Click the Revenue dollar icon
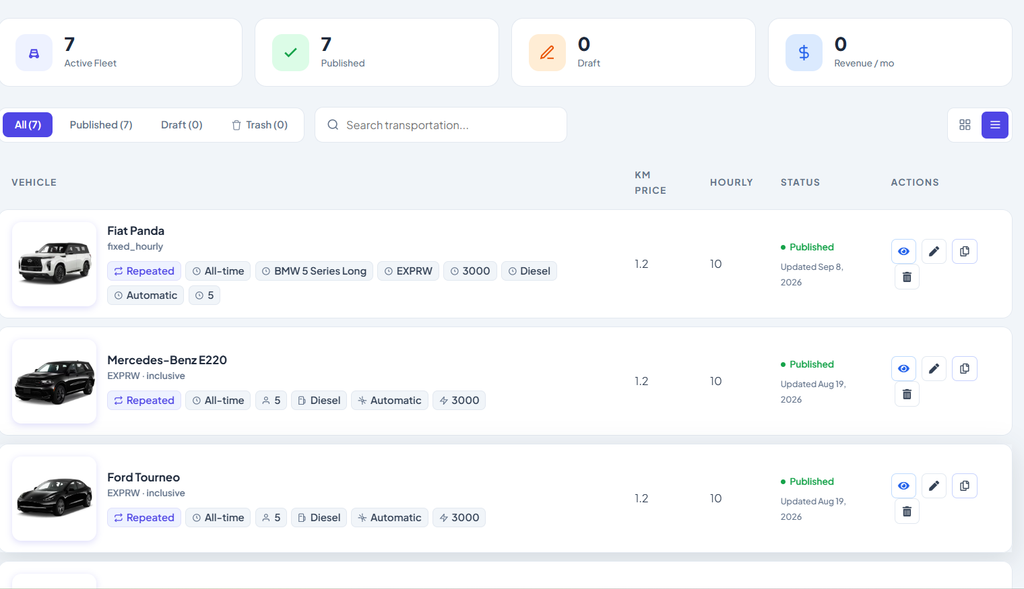This screenshot has height=589, width=1024. [x=804, y=53]
